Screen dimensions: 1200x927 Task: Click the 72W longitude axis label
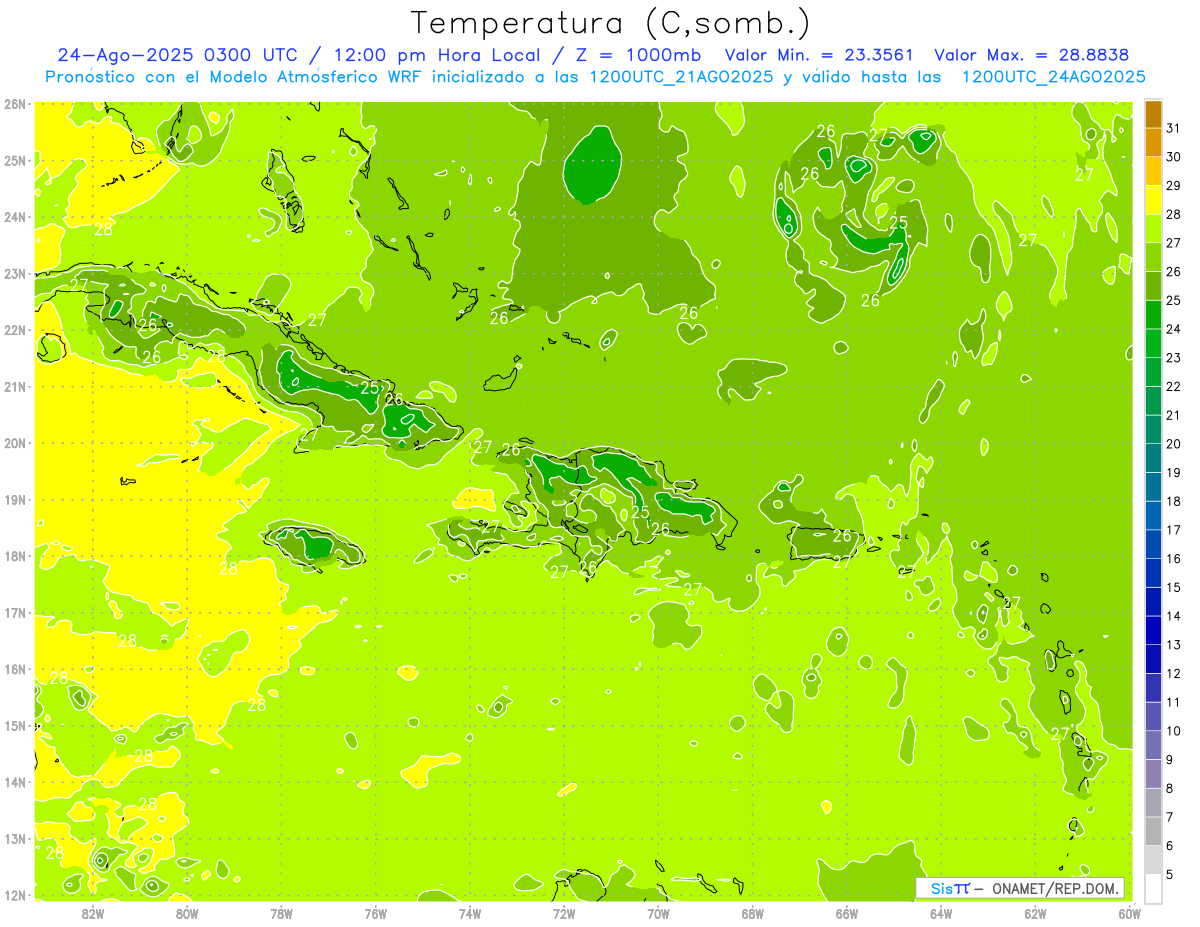tap(564, 912)
